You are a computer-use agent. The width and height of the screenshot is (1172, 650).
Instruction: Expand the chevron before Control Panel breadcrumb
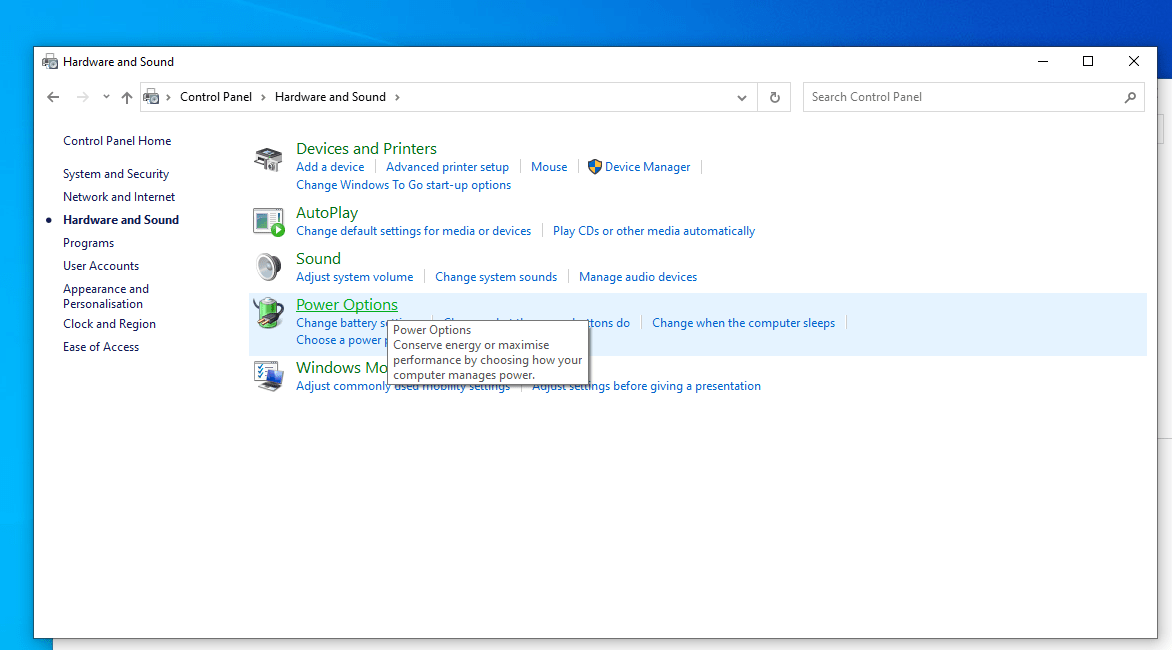(x=168, y=97)
